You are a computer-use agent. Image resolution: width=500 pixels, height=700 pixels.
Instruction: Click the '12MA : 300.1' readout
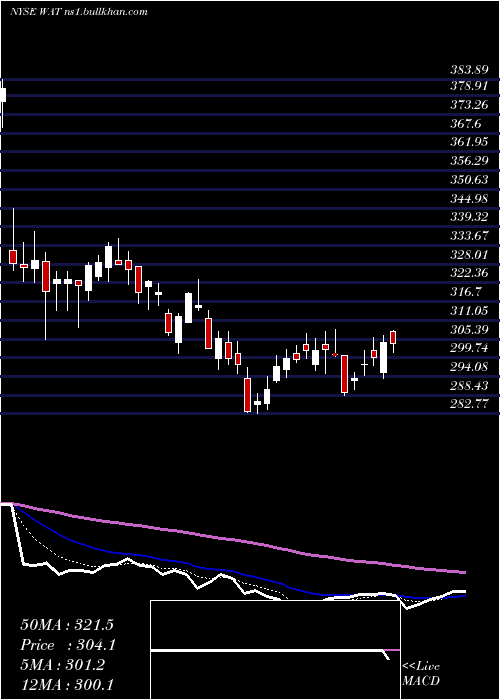pyautogui.click(x=67, y=684)
